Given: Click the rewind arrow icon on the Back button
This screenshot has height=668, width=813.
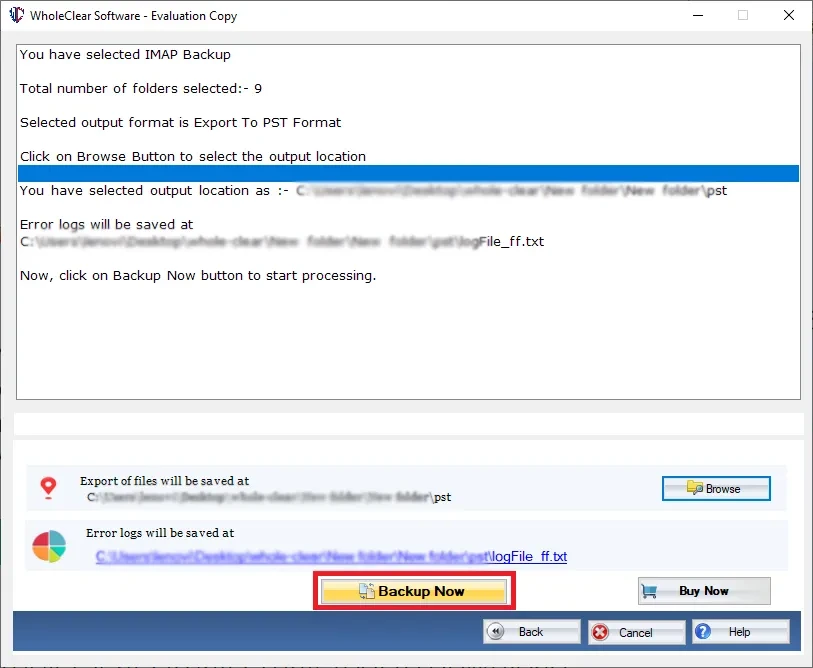Looking at the screenshot, I should pyautogui.click(x=497, y=631).
